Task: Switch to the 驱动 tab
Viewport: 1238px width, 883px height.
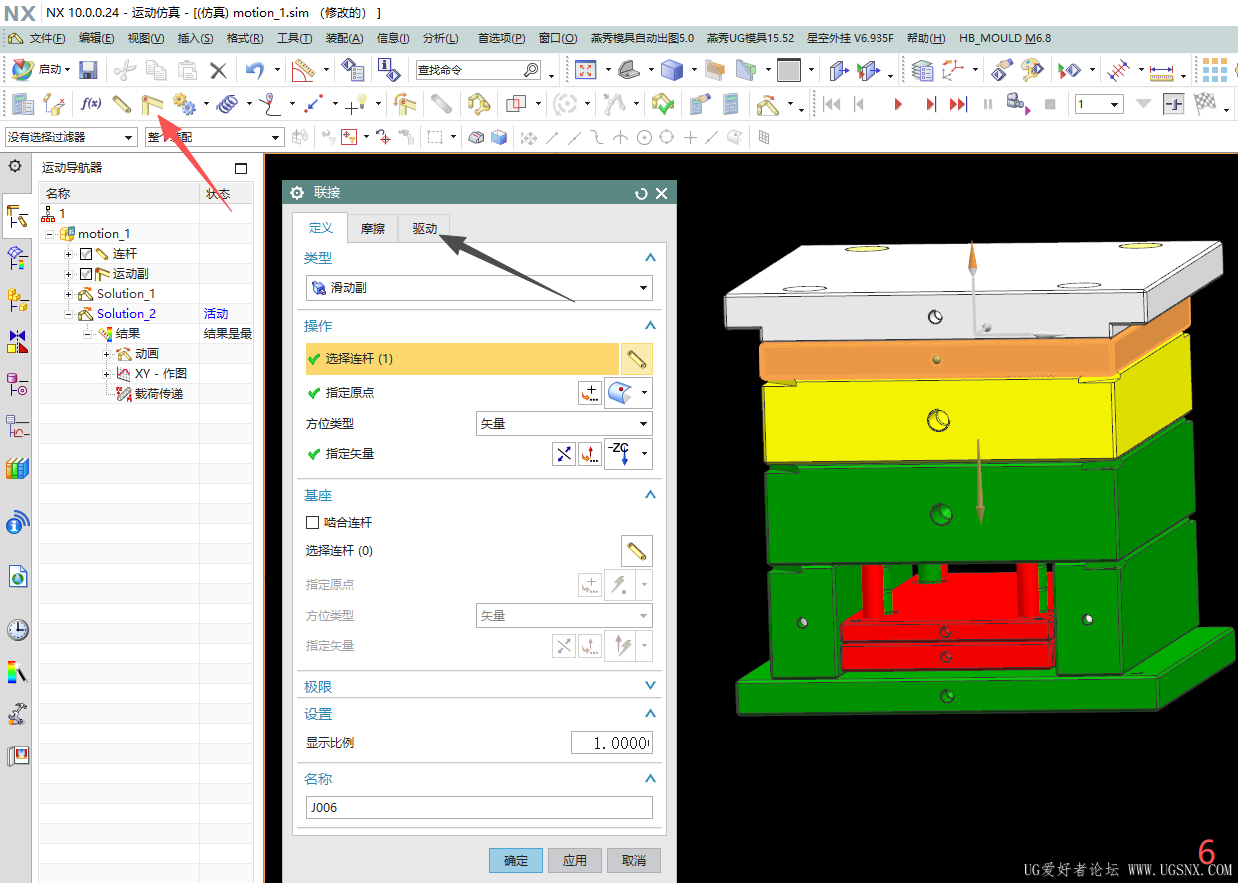Action: coord(425,229)
